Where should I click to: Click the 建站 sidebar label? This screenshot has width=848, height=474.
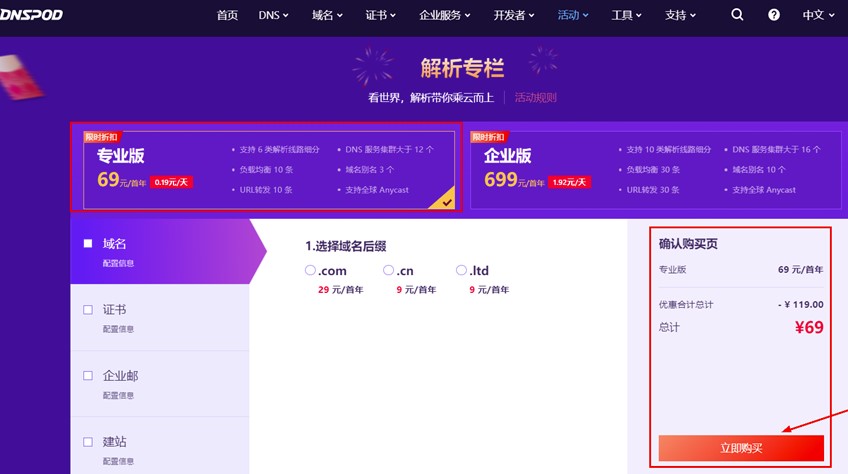click(114, 442)
